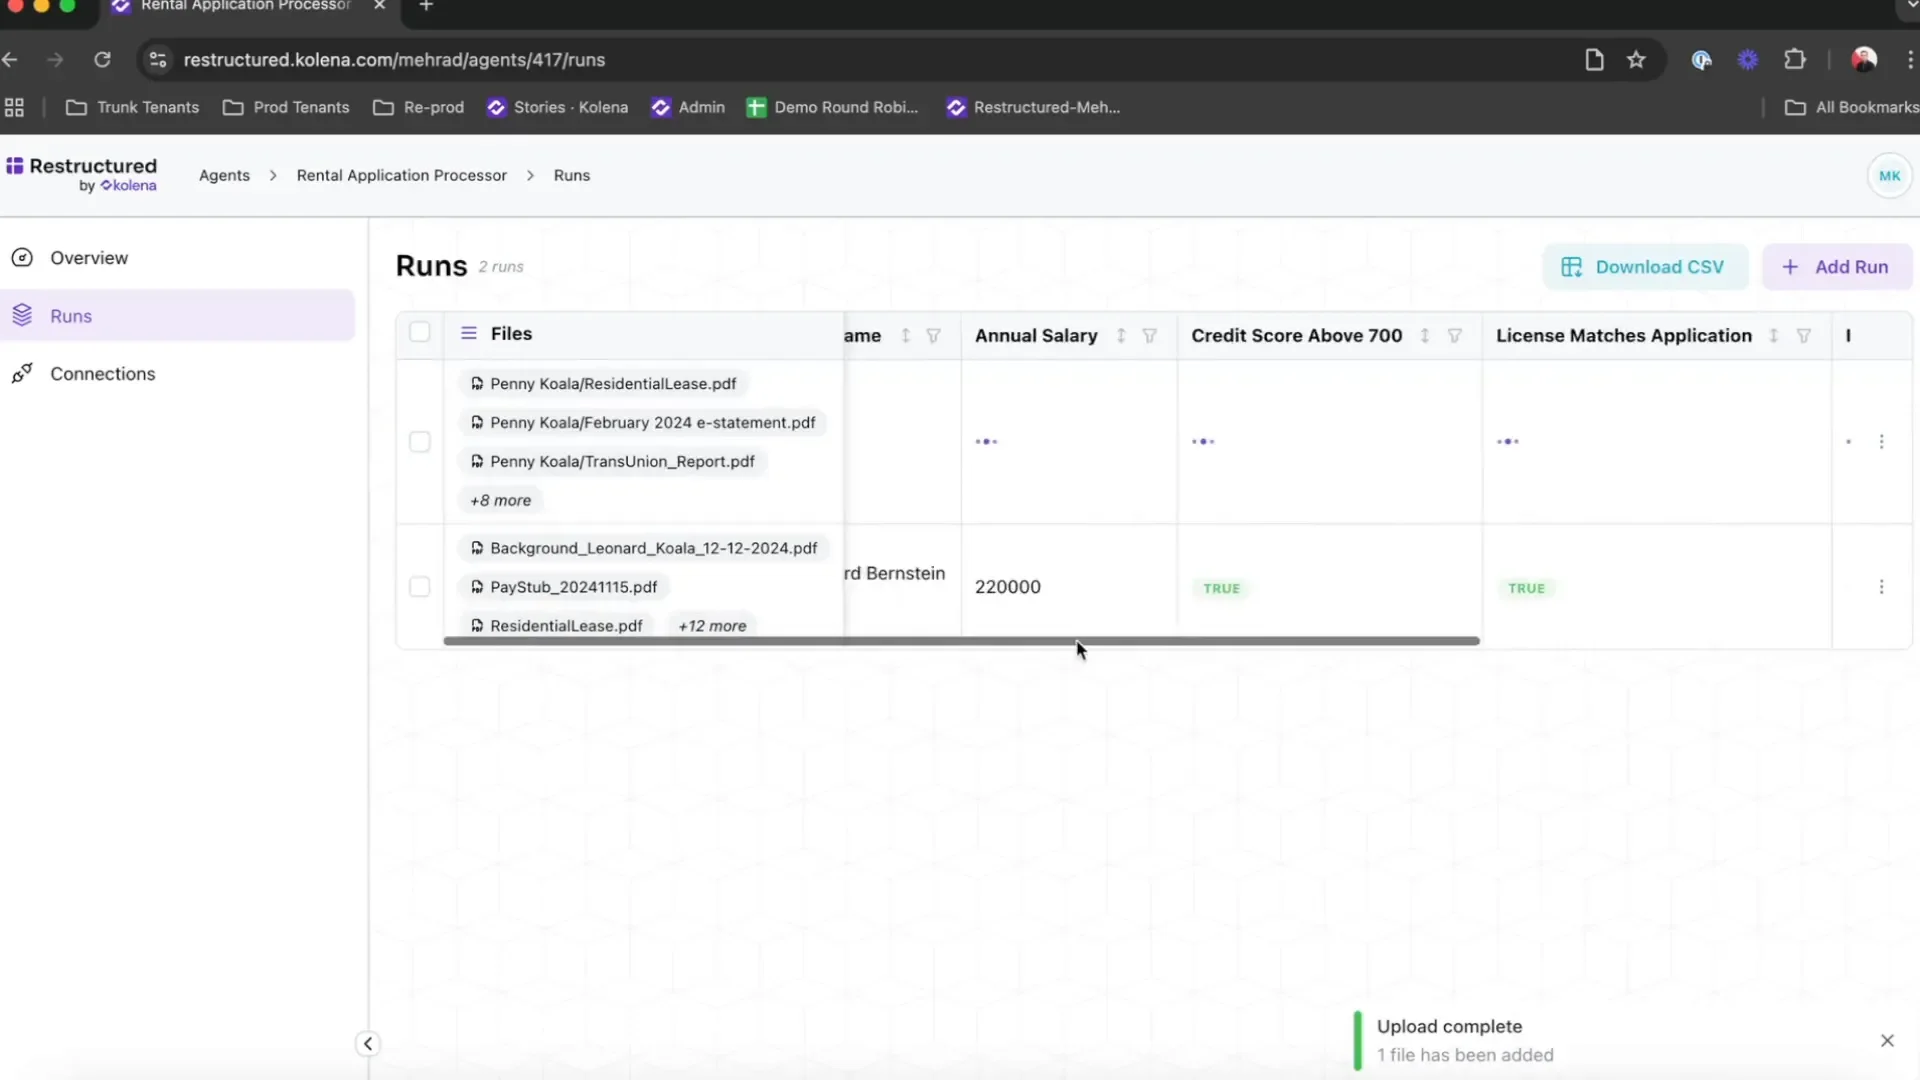The width and height of the screenshot is (1920, 1080).
Task: Check the select-all checkbox in the table header
Action: pyautogui.click(x=420, y=332)
